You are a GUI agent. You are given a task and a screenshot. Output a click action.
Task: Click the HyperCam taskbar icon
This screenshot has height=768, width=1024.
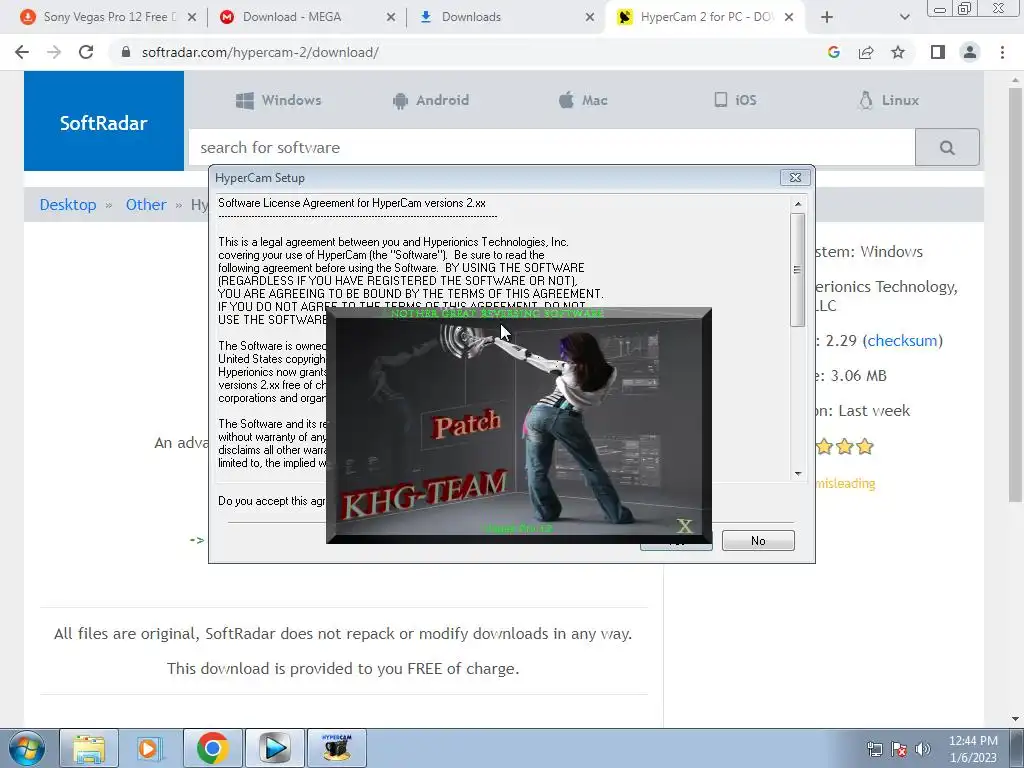(x=337, y=748)
